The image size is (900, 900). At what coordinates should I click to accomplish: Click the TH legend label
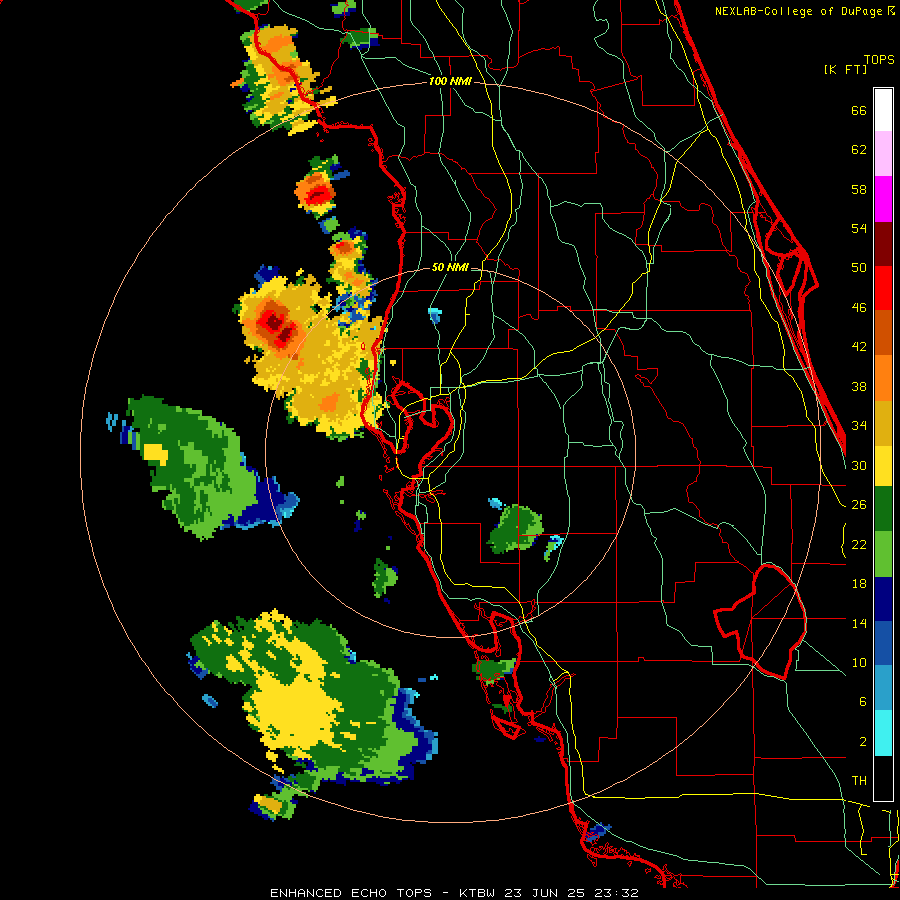pyautogui.click(x=859, y=781)
